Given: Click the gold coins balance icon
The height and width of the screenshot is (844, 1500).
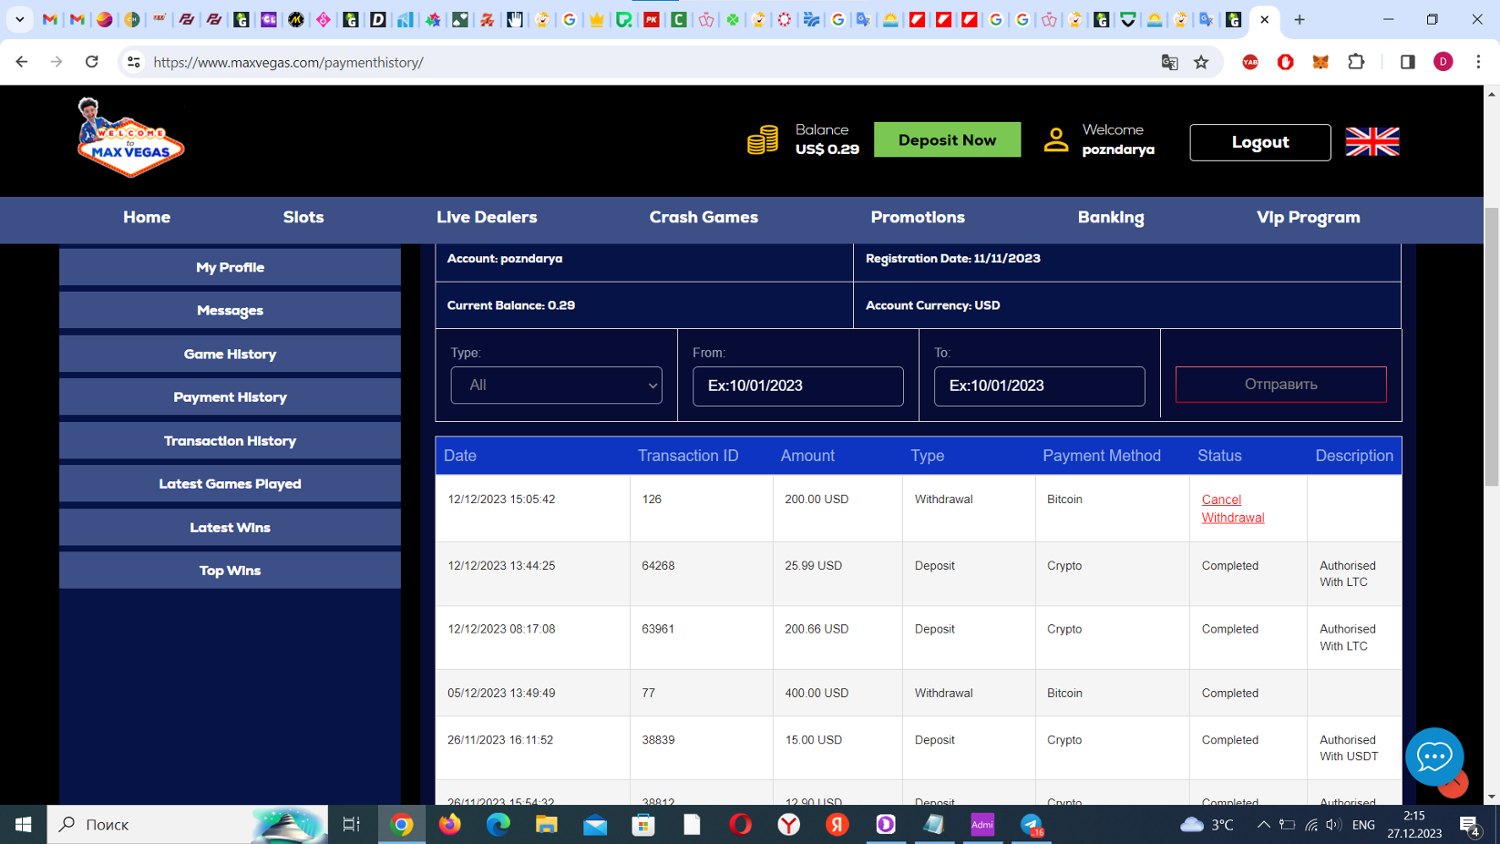Looking at the screenshot, I should (x=762, y=140).
